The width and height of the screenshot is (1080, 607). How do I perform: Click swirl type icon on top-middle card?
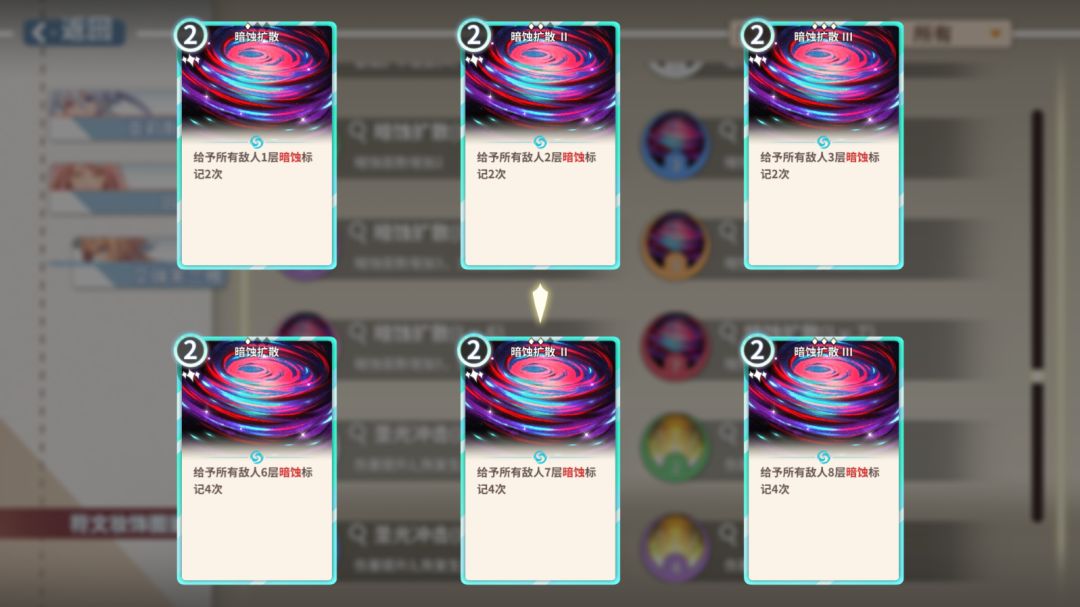pos(540,142)
